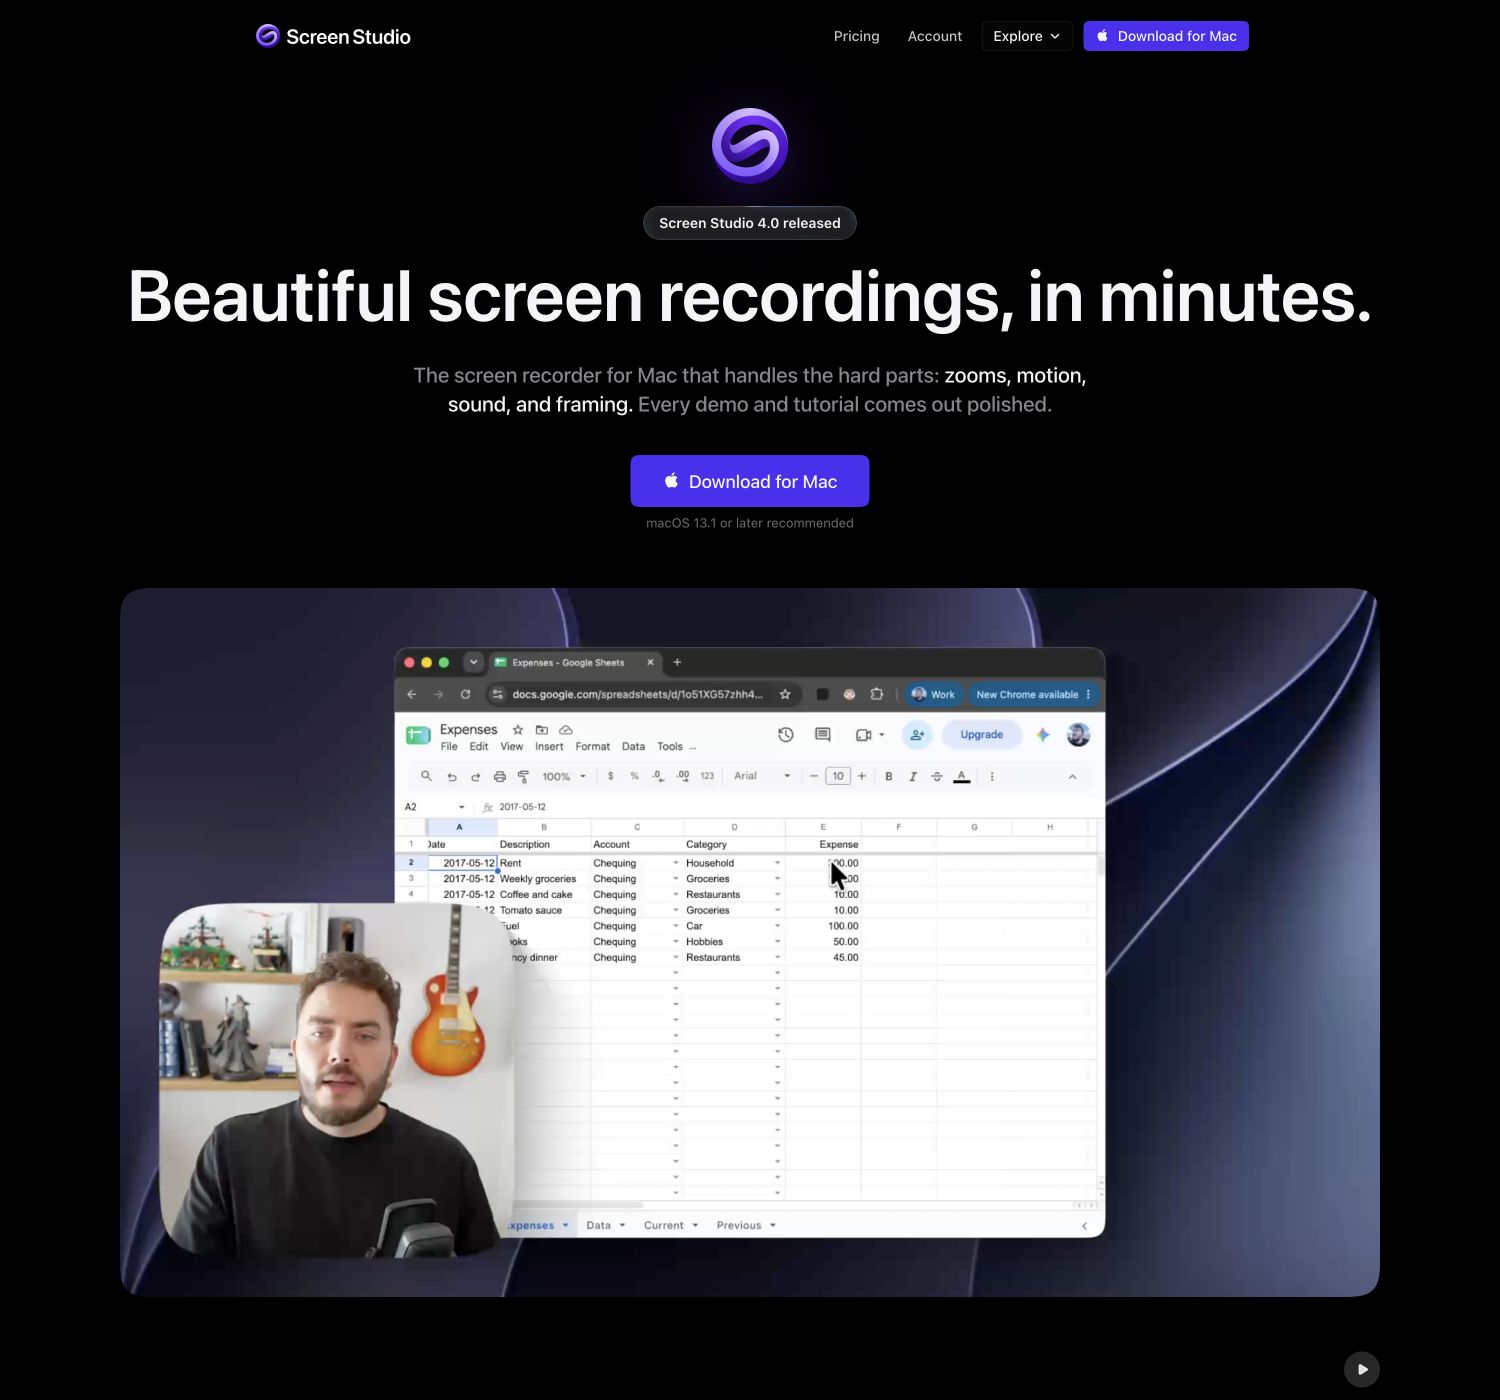Click the Chrome reload icon

coord(465,694)
